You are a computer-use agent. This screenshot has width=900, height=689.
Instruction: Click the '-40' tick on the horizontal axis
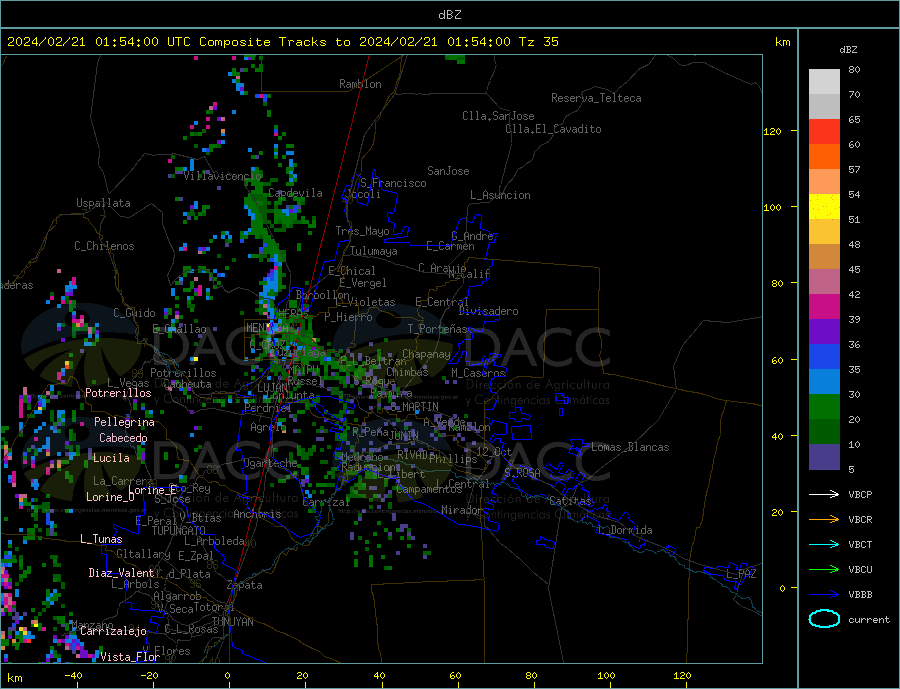73,675
